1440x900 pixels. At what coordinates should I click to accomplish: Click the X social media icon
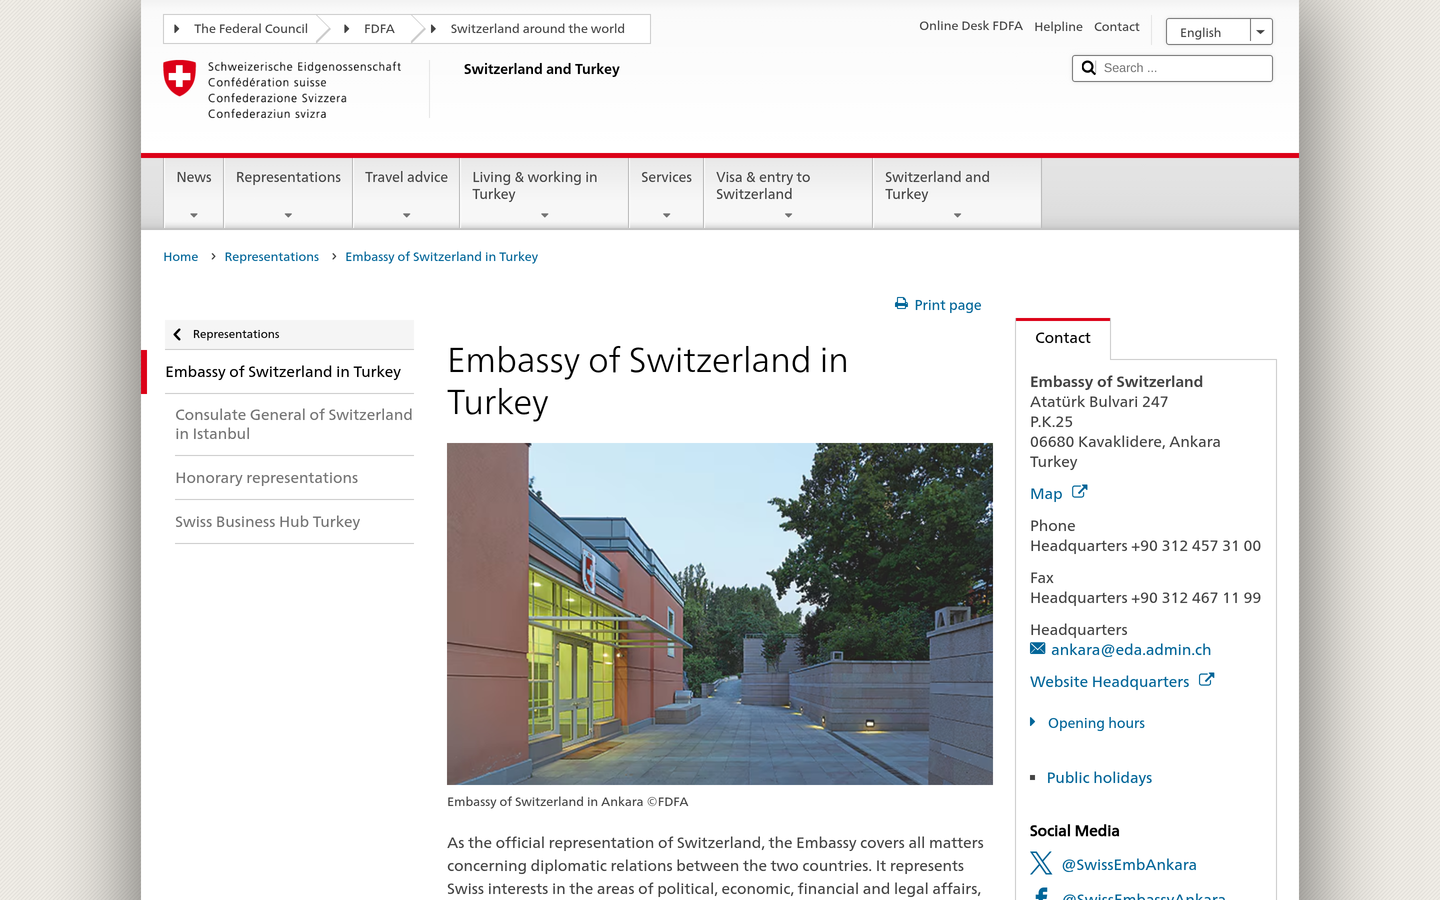pyautogui.click(x=1041, y=863)
